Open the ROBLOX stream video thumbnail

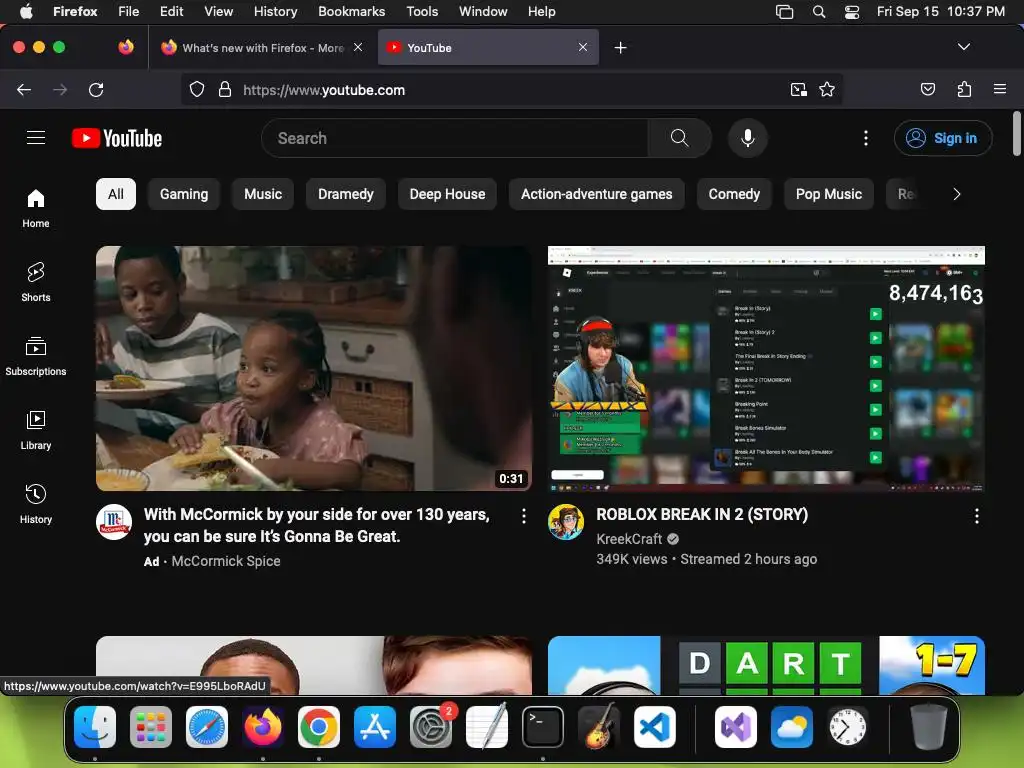click(766, 368)
